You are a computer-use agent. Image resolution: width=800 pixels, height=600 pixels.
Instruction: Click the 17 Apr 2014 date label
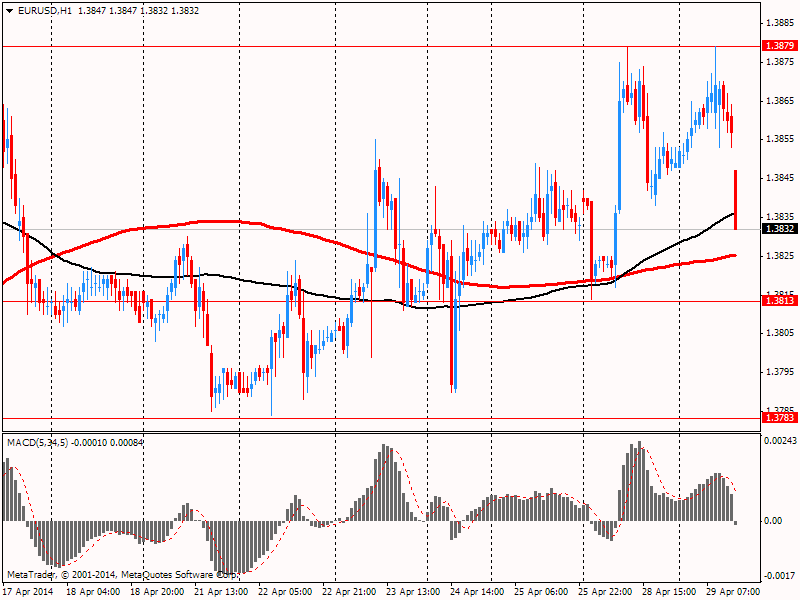click(29, 591)
